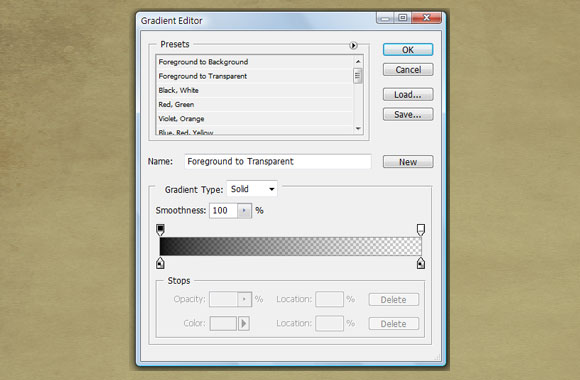Click the Cancel button

(x=408, y=70)
